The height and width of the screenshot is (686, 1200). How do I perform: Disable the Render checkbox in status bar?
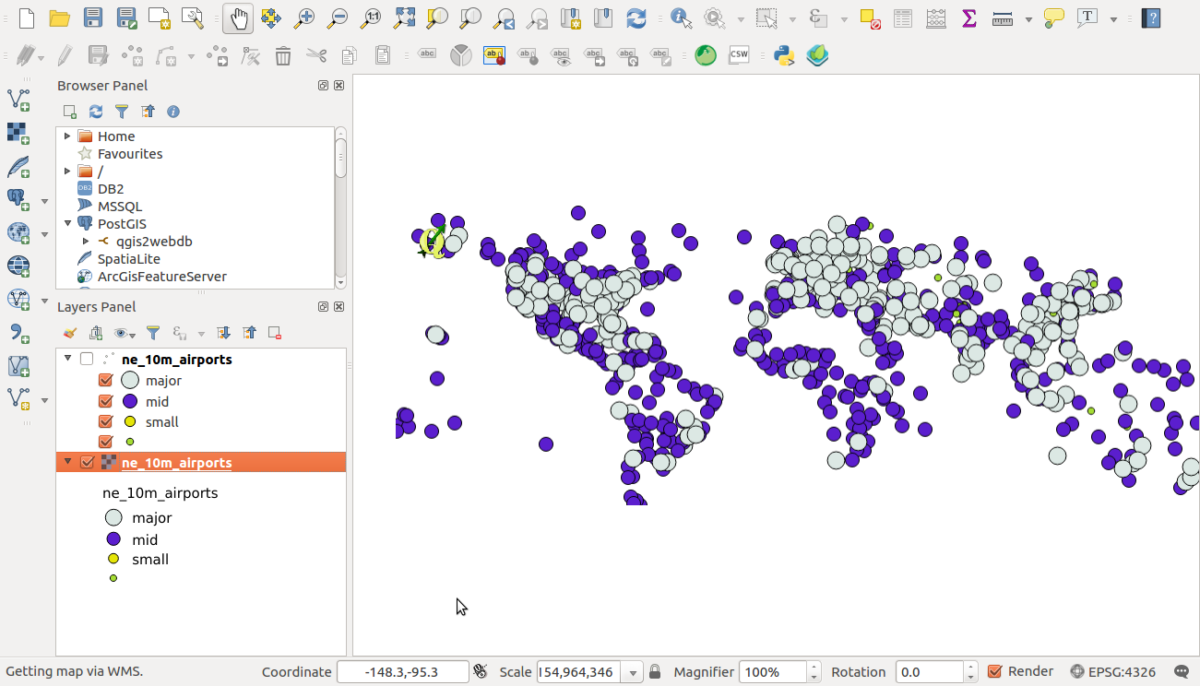coord(995,672)
